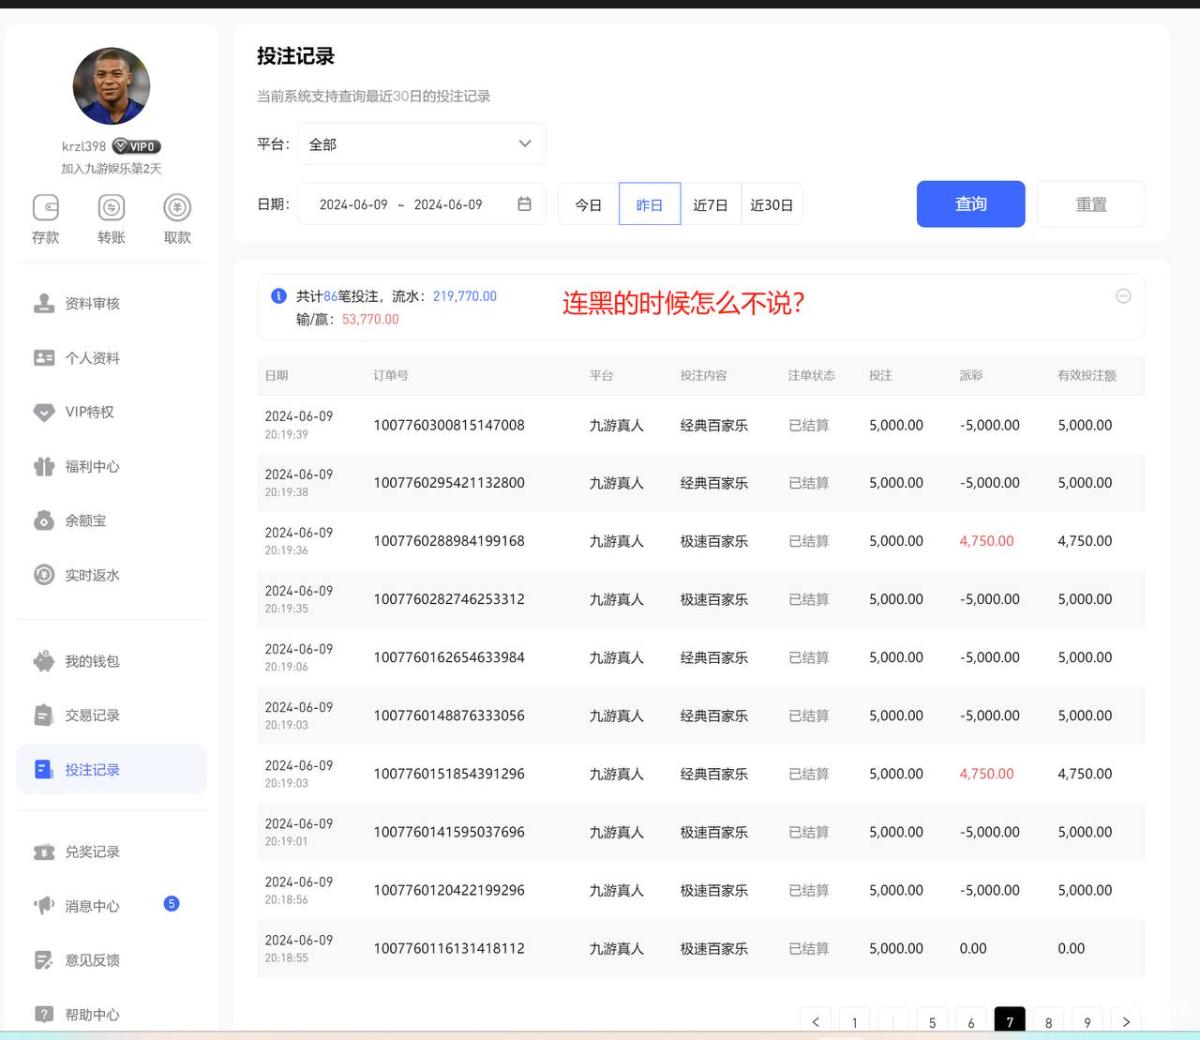Jump to page 8 in pagination
Viewport: 1200px width, 1040px height.
pyautogui.click(x=1048, y=1021)
